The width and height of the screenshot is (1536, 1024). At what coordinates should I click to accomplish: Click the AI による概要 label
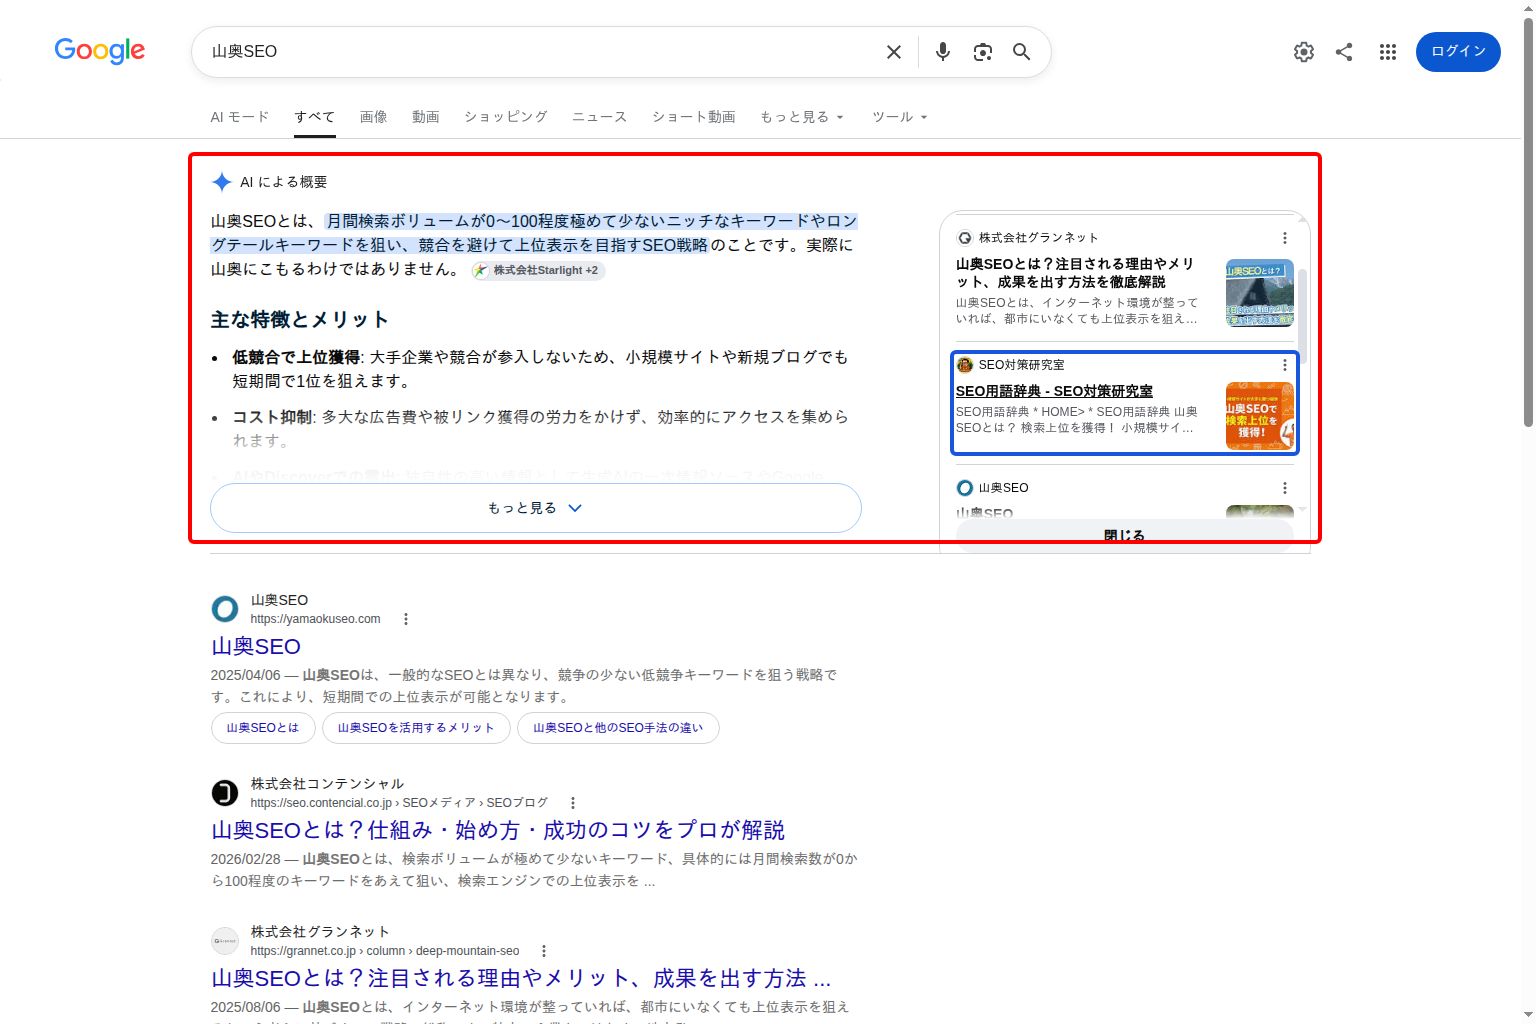tap(284, 182)
